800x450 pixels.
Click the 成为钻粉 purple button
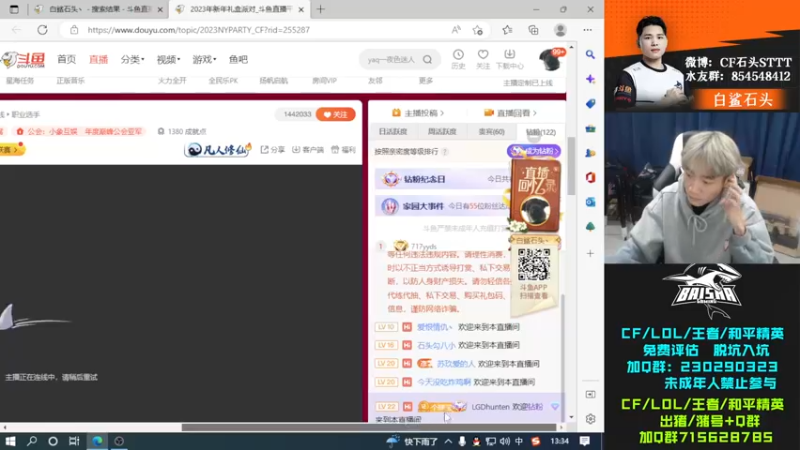[534, 151]
